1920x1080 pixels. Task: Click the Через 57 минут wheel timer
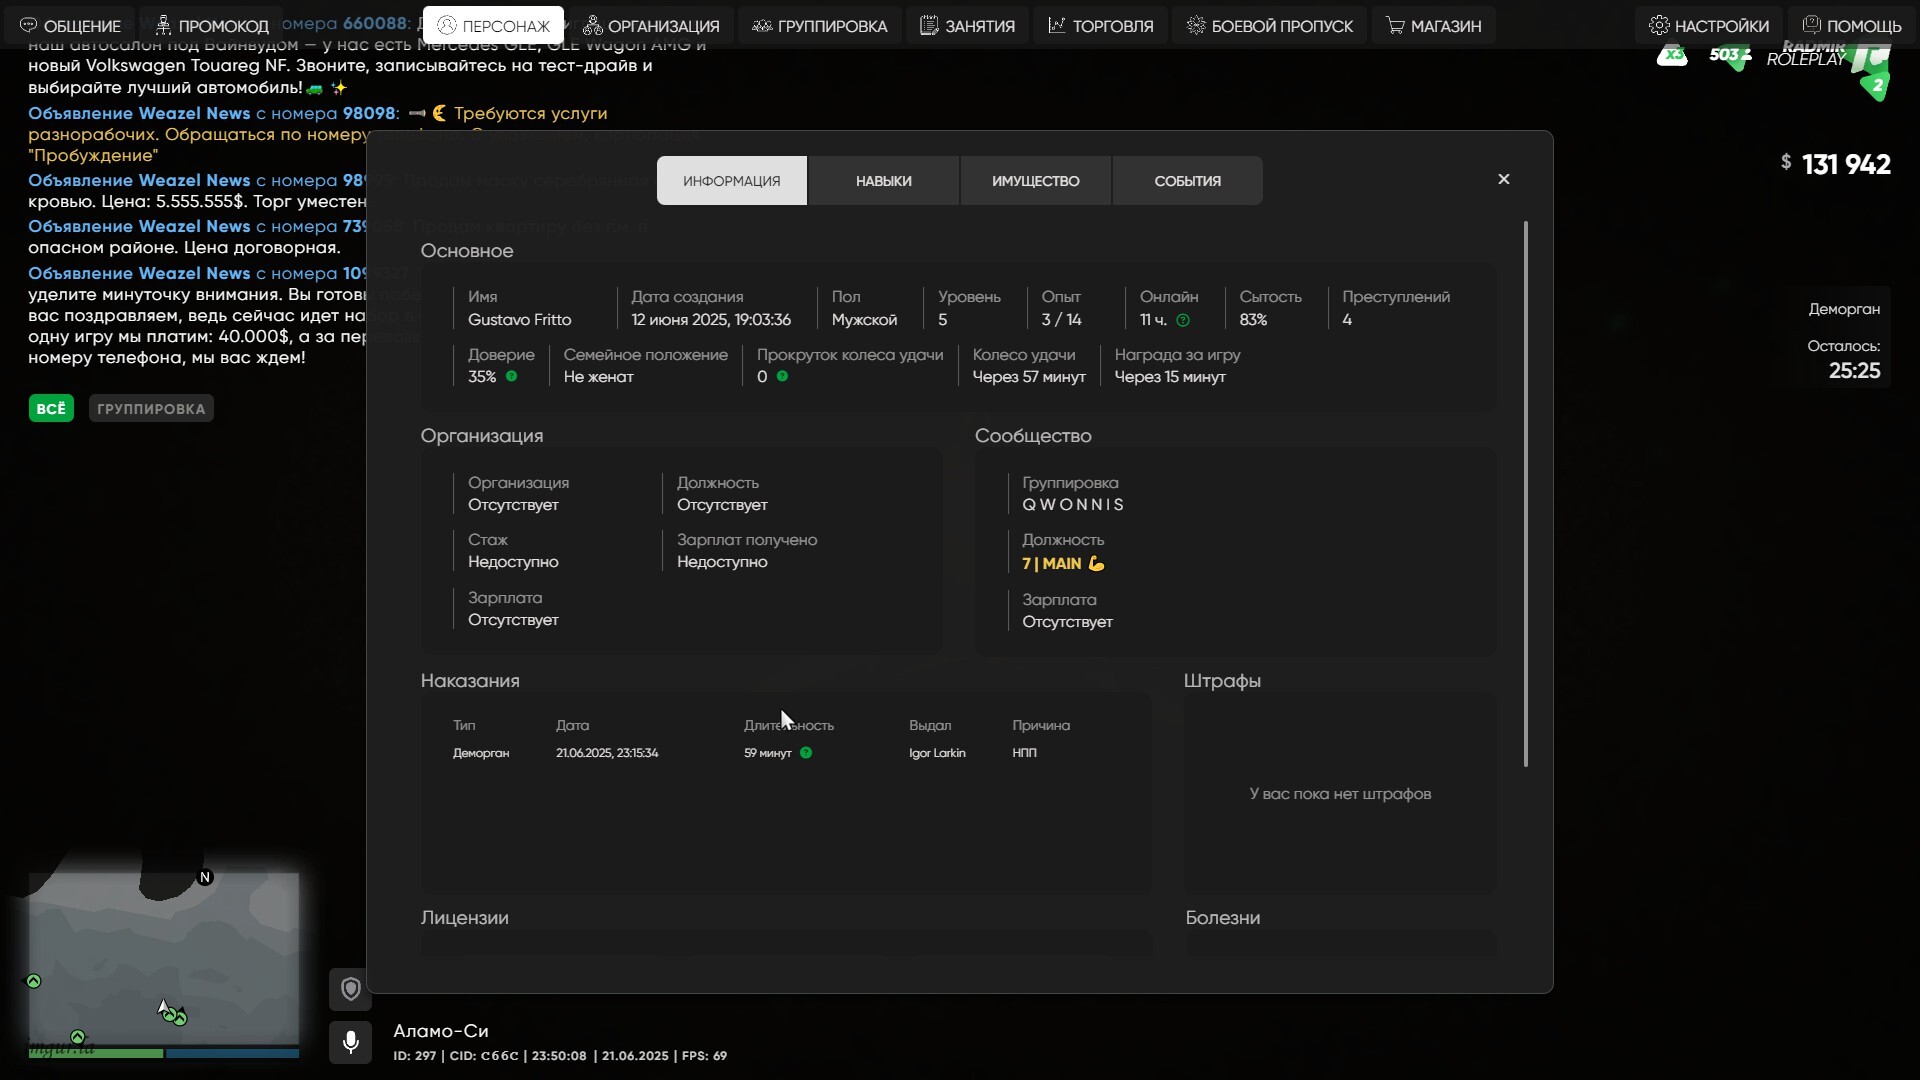[1029, 377]
